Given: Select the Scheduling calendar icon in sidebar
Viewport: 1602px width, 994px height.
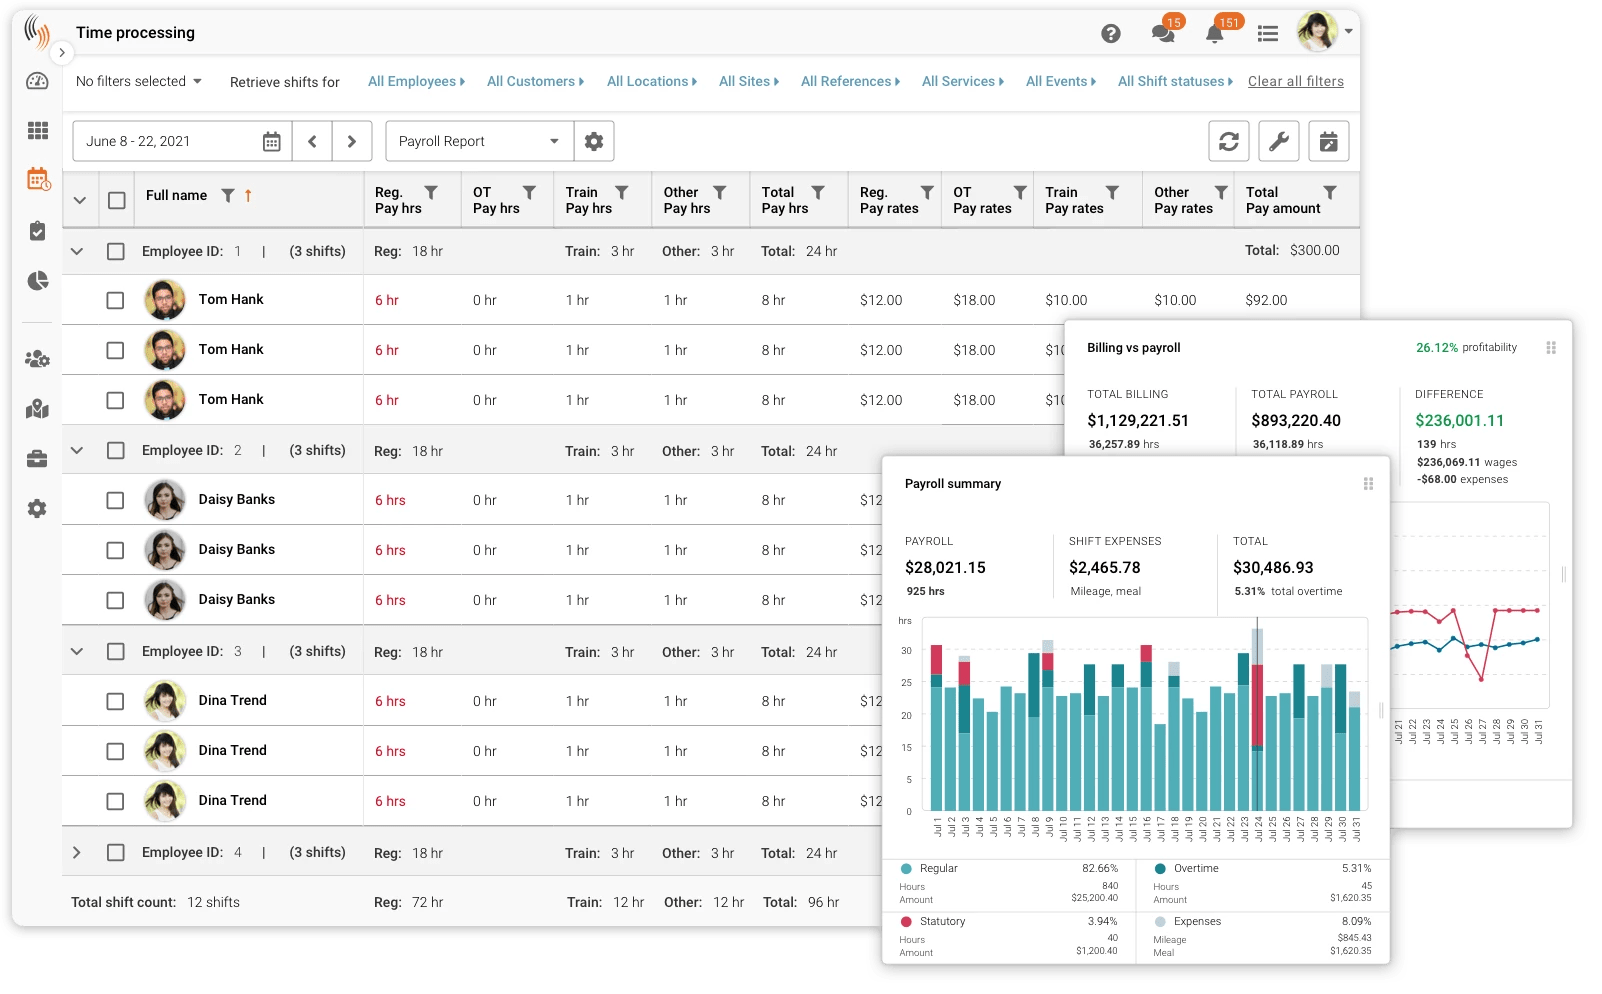Looking at the screenshot, I should pos(37,181).
